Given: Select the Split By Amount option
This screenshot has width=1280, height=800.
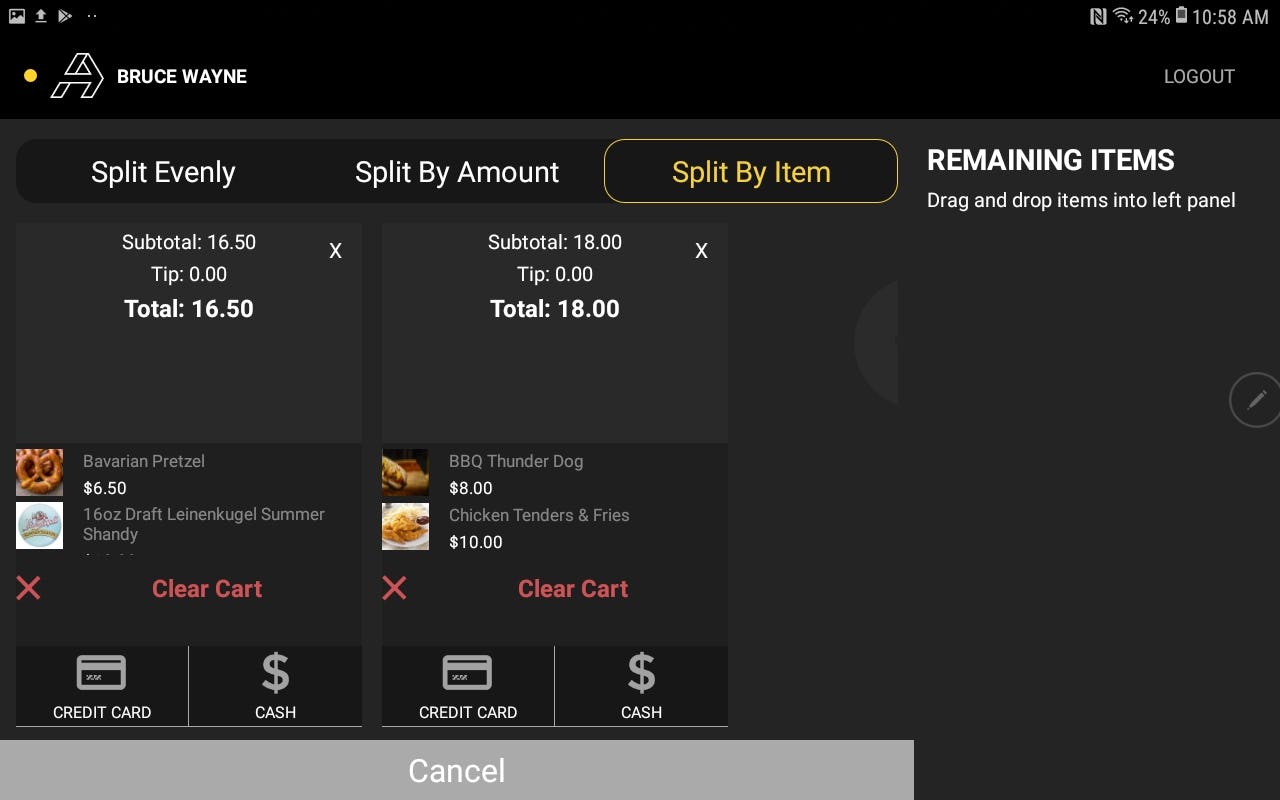Looking at the screenshot, I should pos(457,171).
